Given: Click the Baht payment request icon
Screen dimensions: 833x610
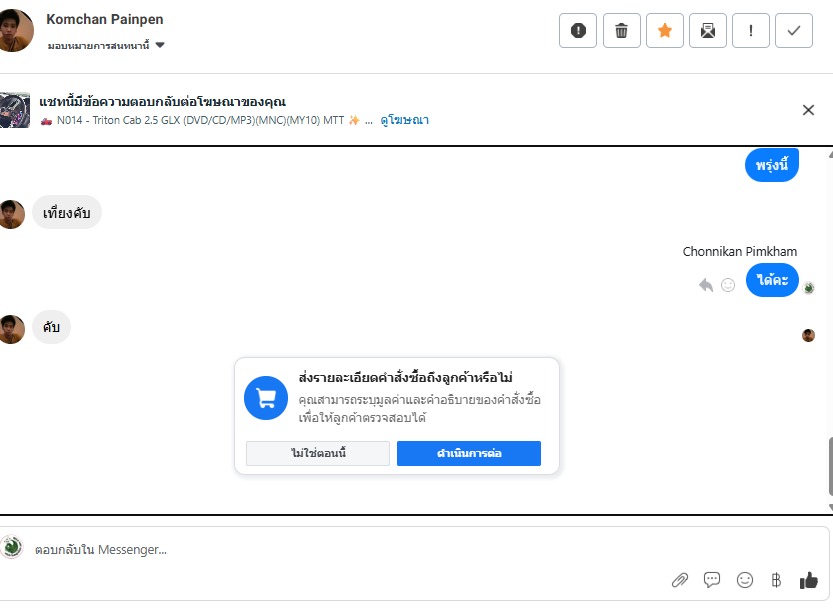Looking at the screenshot, I should (776, 580).
